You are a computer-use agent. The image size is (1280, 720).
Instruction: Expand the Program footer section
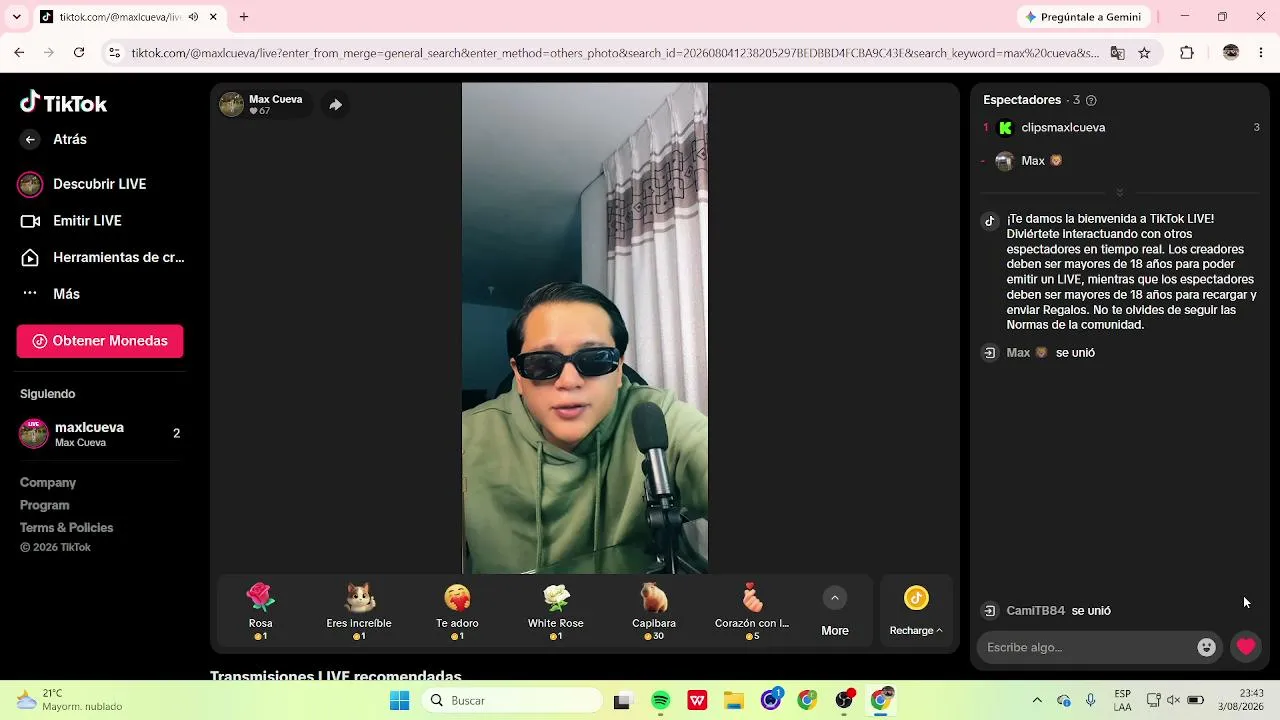click(x=45, y=505)
